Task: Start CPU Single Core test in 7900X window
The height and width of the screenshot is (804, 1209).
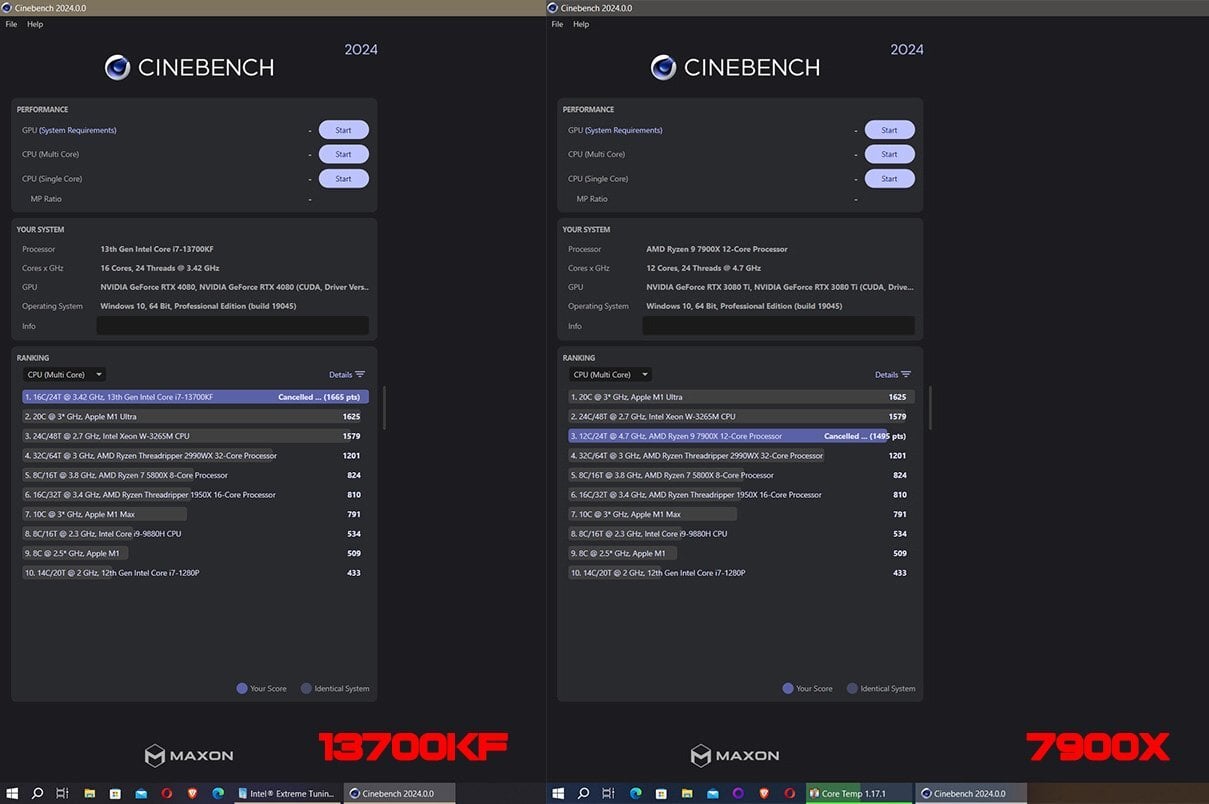Action: [889, 179]
